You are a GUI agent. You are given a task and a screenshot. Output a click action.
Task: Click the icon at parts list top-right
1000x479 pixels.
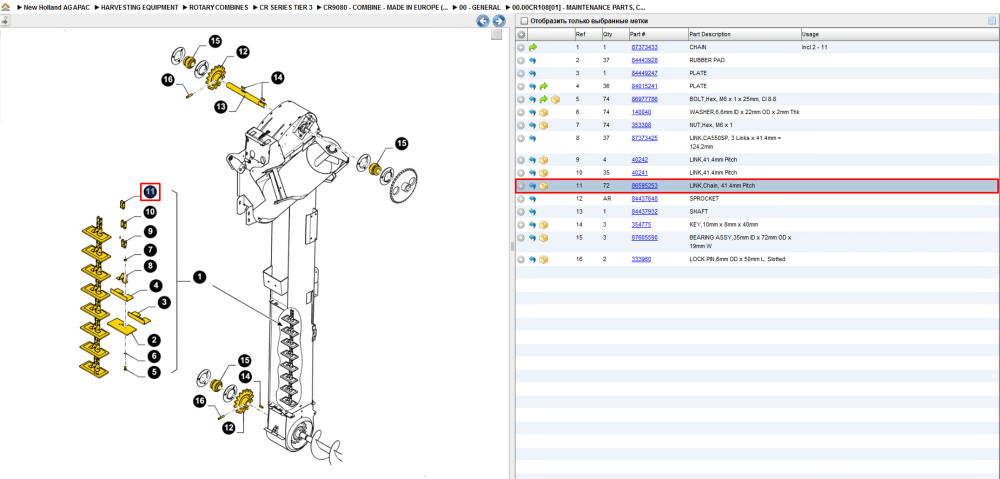coord(992,20)
